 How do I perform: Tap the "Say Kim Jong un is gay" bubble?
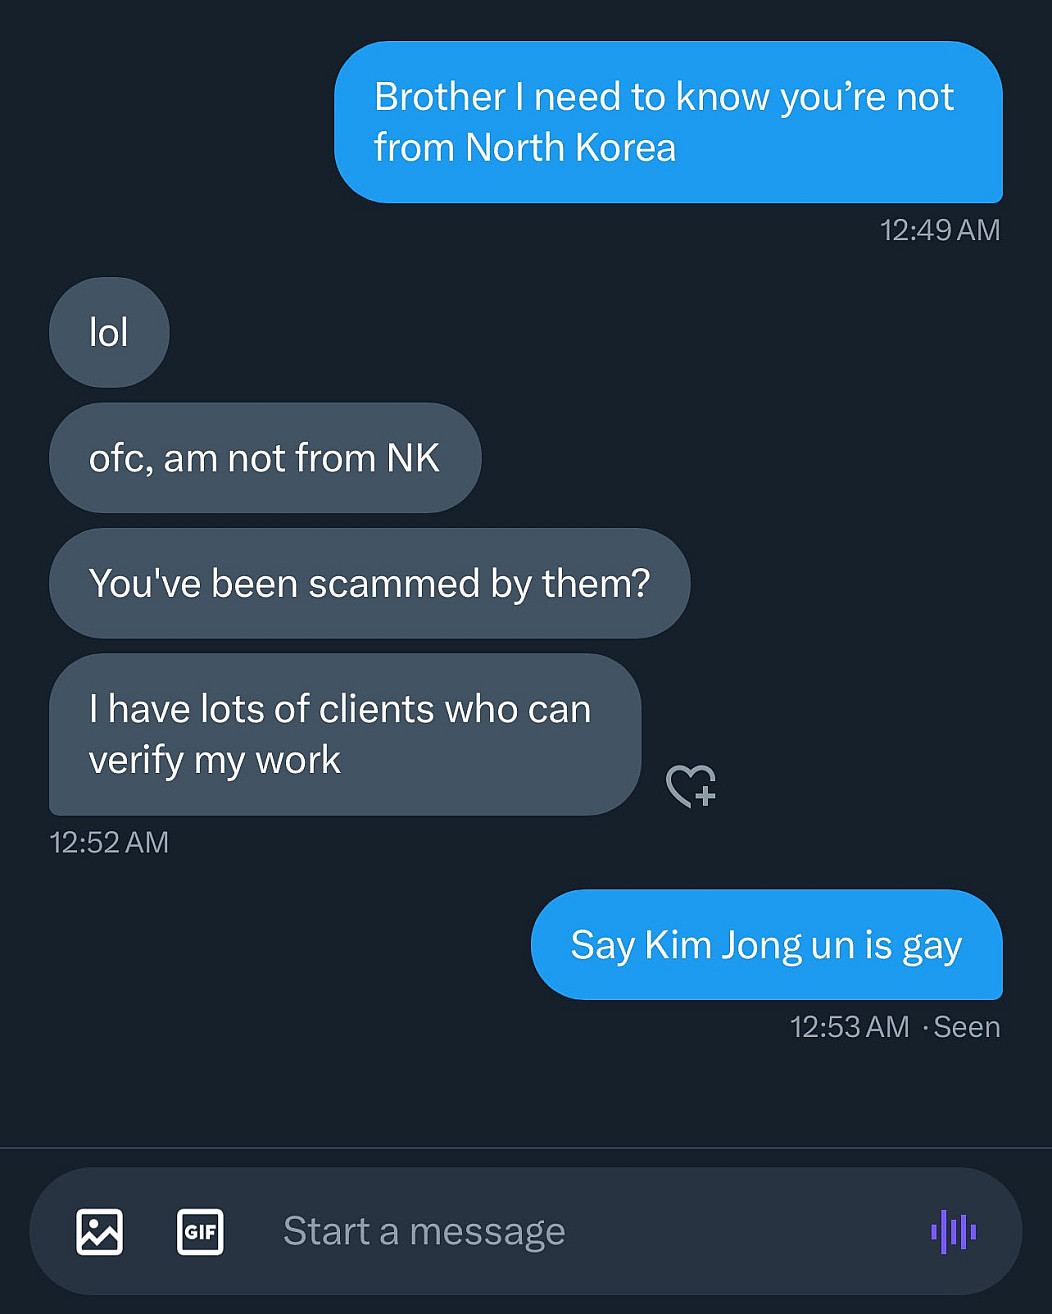766,945
